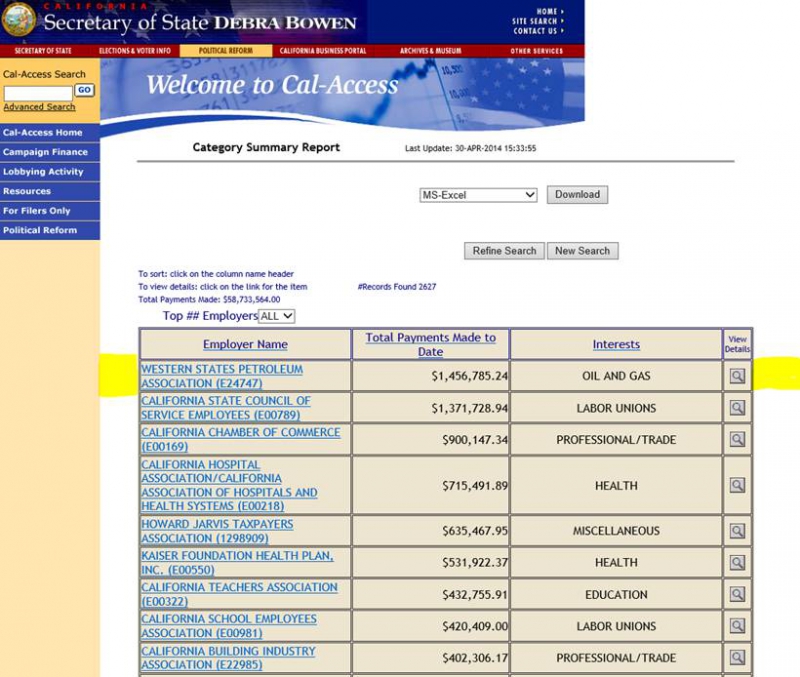Screen dimensions: 800x677
Task: Open details magnifier for California Chamber of Commerce
Action: click(x=737, y=440)
